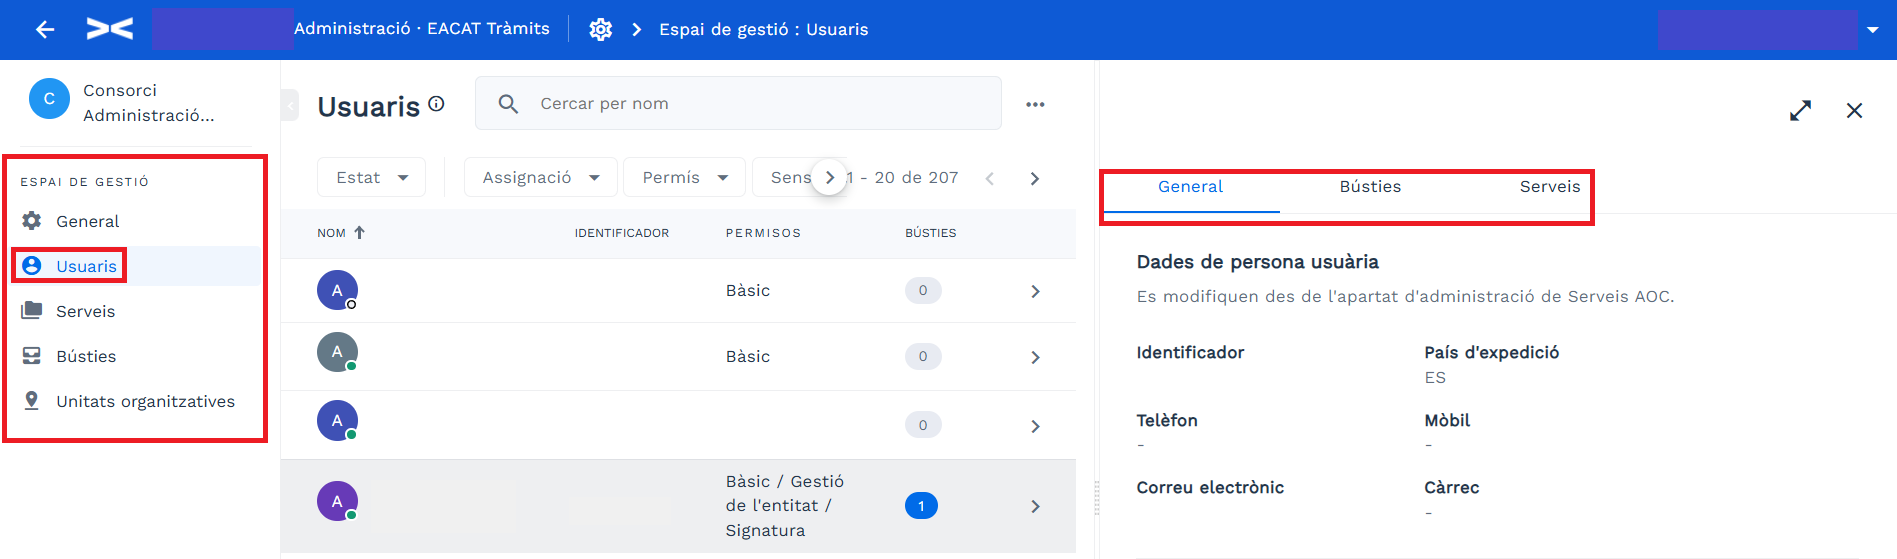Select Usuaris in the sidebar

(86, 266)
